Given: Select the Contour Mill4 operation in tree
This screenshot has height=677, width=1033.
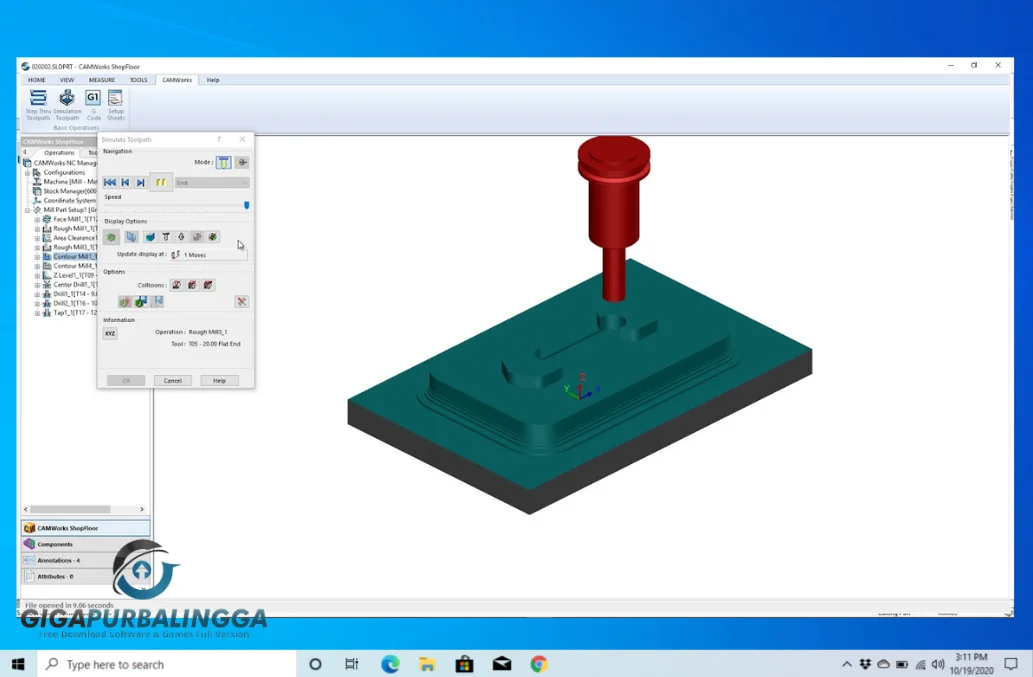Looking at the screenshot, I should 75,266.
